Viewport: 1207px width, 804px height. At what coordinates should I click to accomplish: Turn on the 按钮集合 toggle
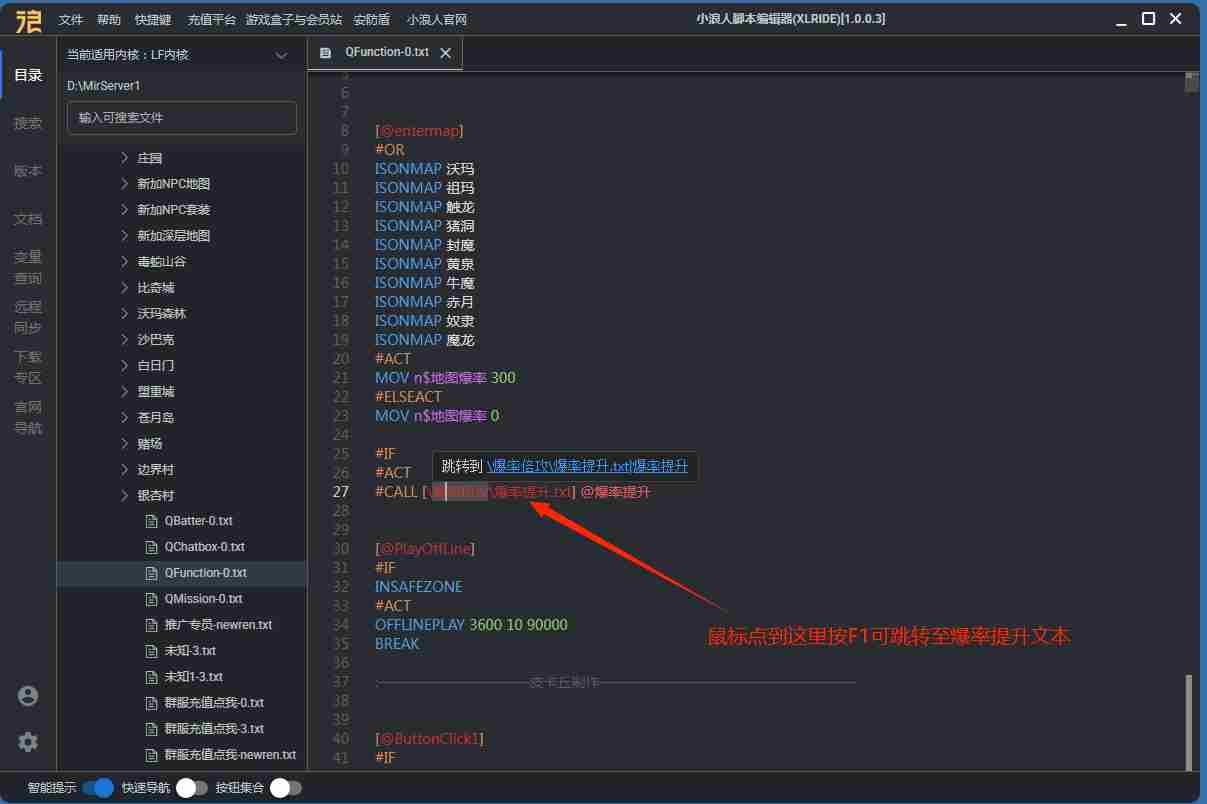tap(285, 788)
